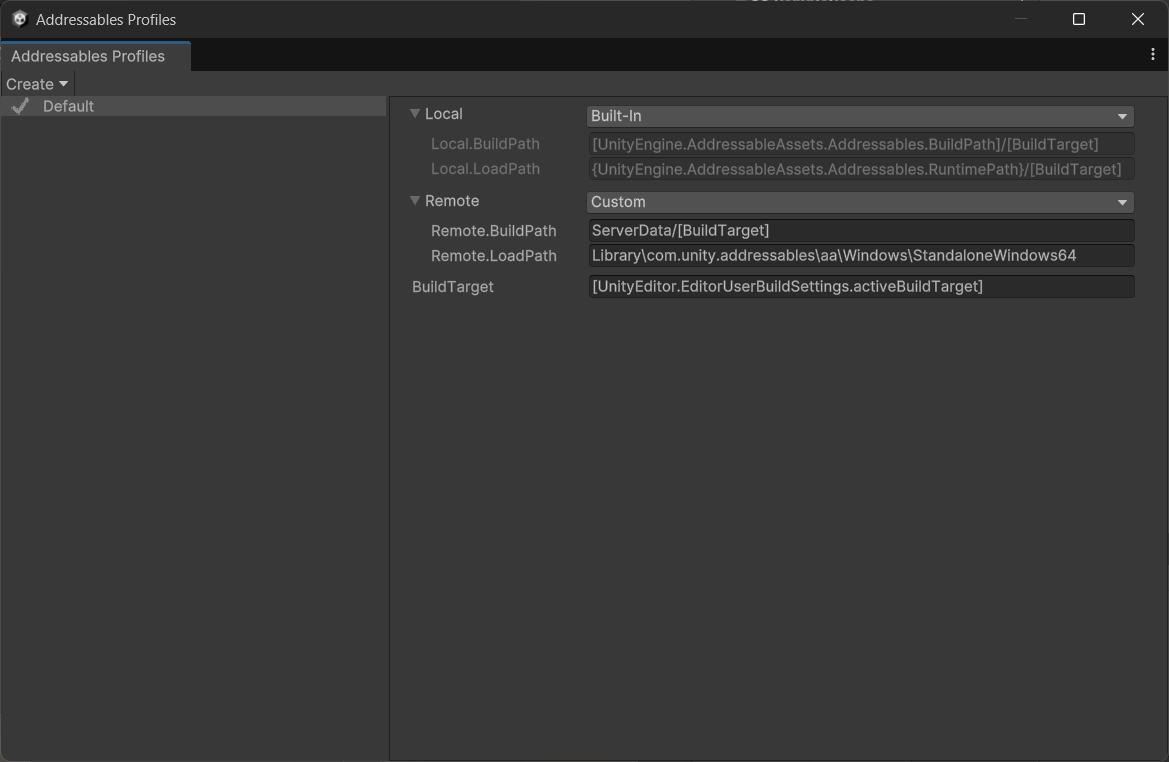Click the Remote.BuildPath label
Image resolution: width=1169 pixels, height=762 pixels.
[494, 230]
